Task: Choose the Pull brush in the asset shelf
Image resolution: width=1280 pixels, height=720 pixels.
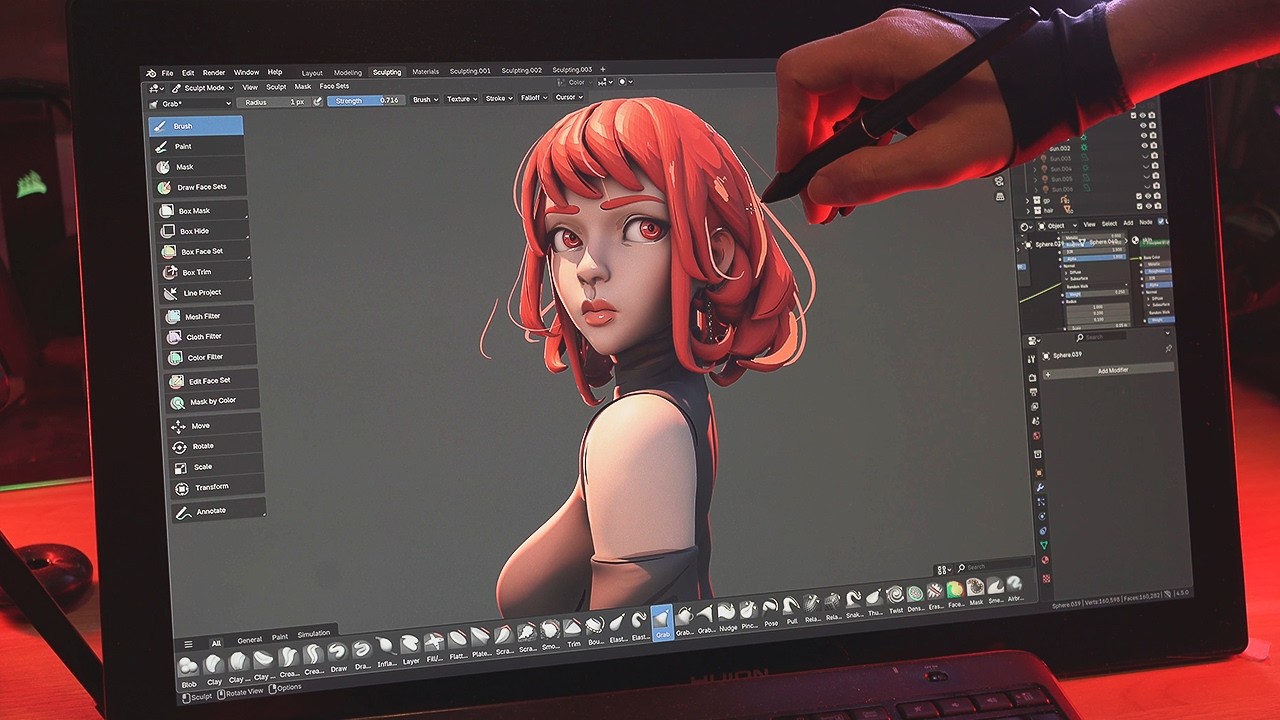Action: click(792, 609)
